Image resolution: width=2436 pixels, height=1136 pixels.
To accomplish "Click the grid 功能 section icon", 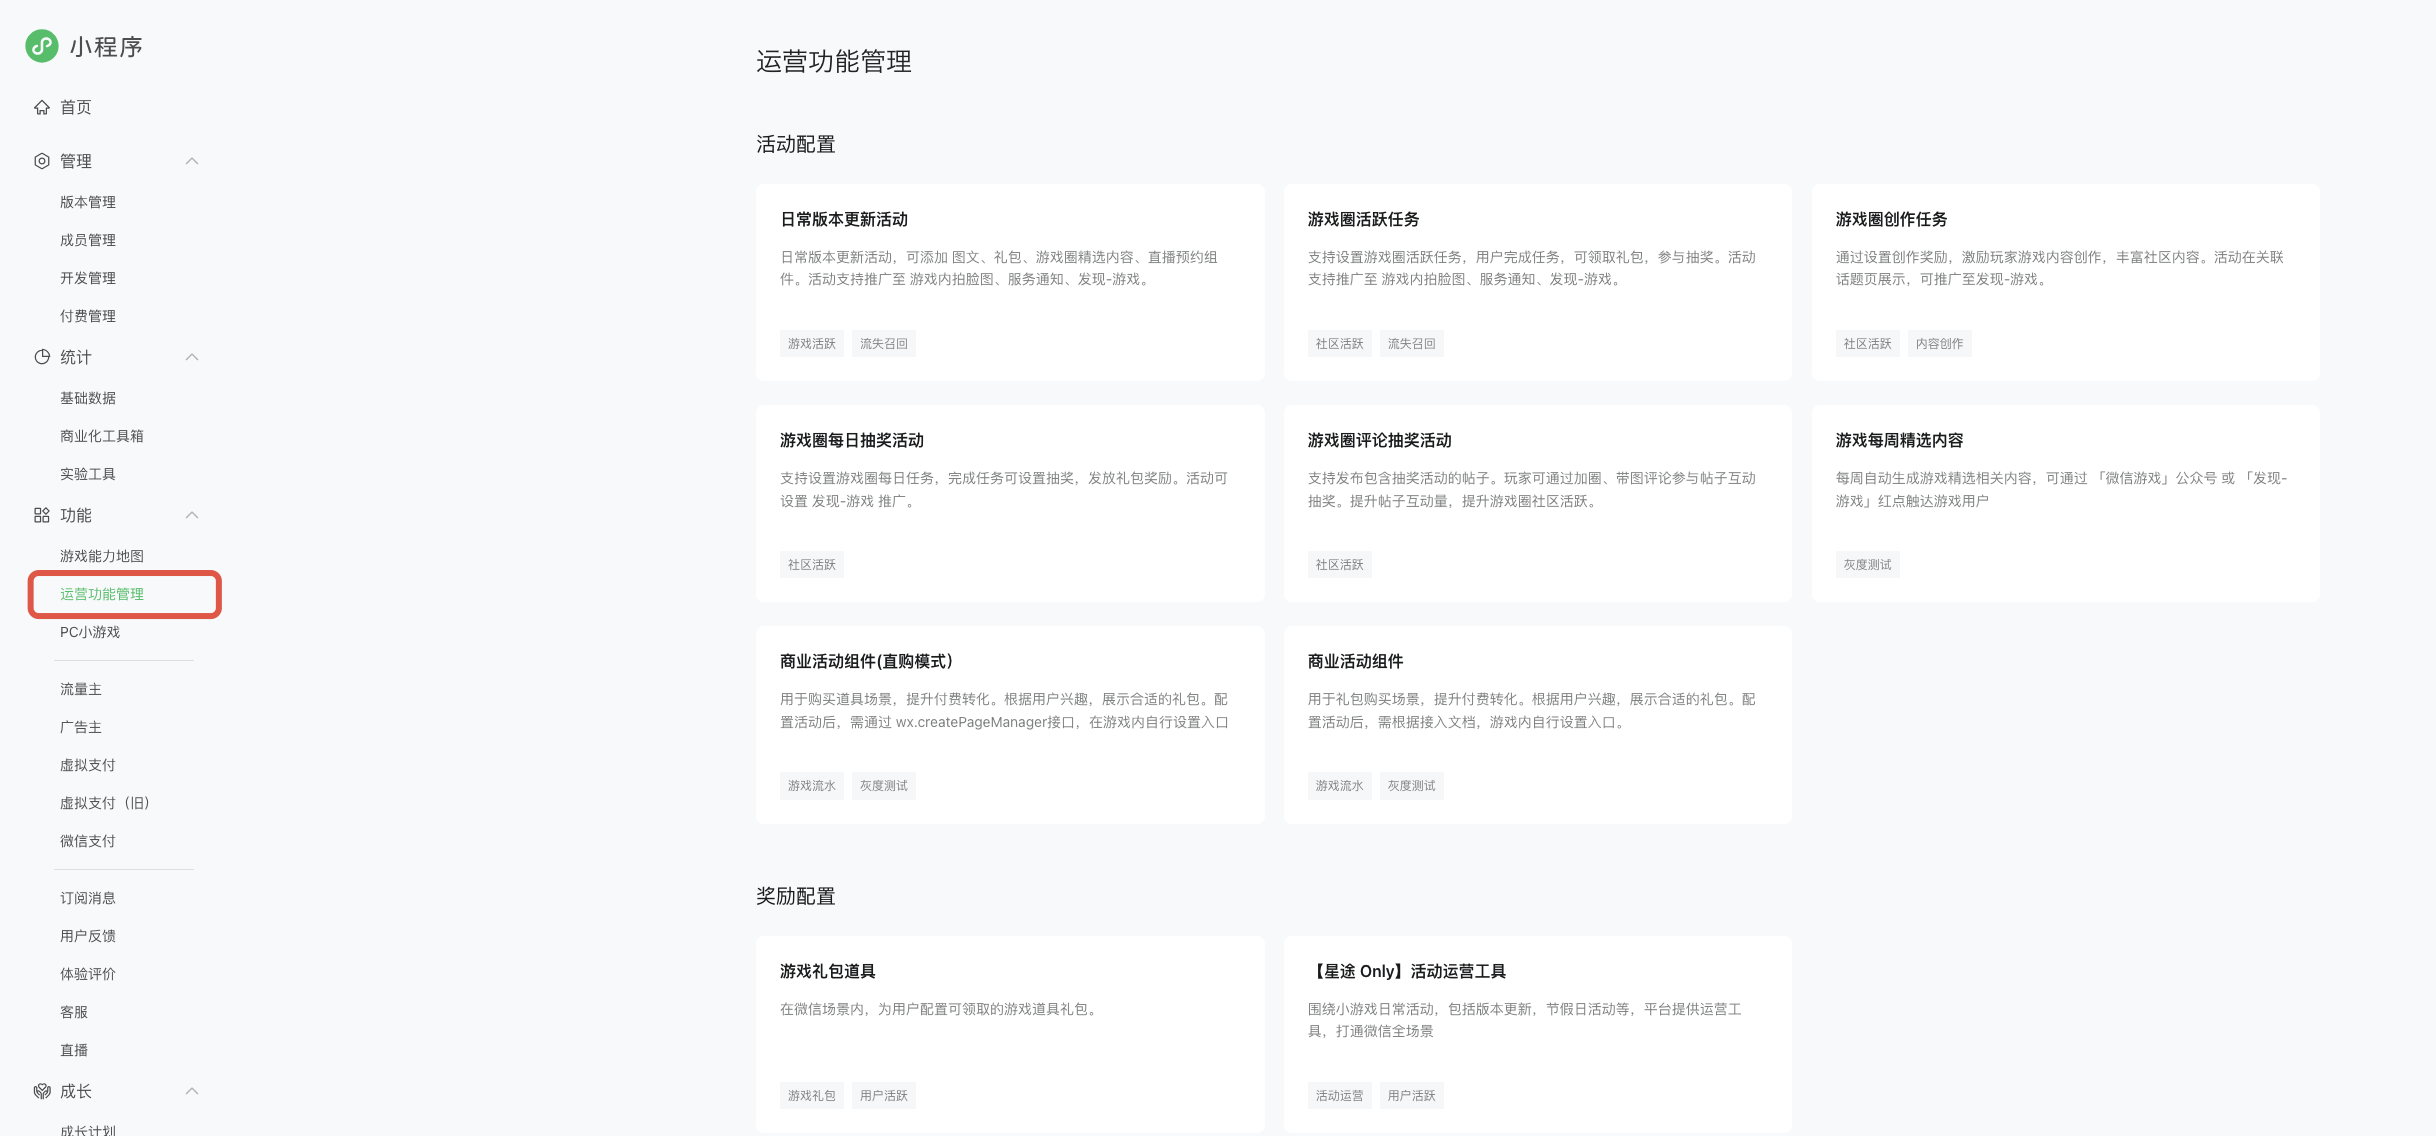I will coord(42,515).
